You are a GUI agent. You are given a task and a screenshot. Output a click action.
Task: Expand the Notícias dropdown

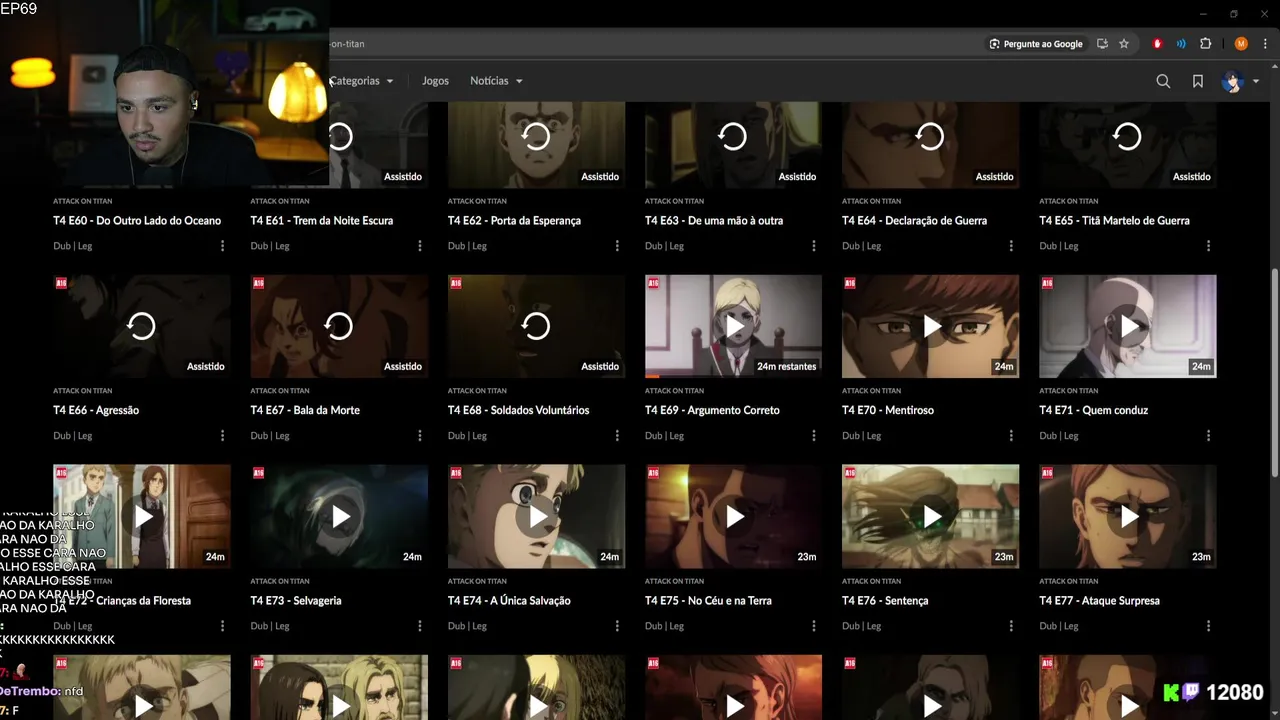pyautogui.click(x=496, y=81)
